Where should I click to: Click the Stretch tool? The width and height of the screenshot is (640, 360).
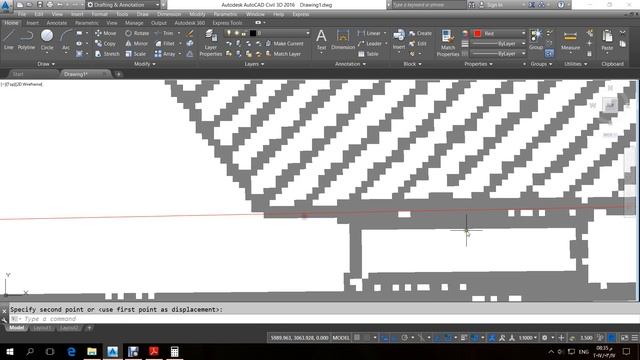pos(107,53)
